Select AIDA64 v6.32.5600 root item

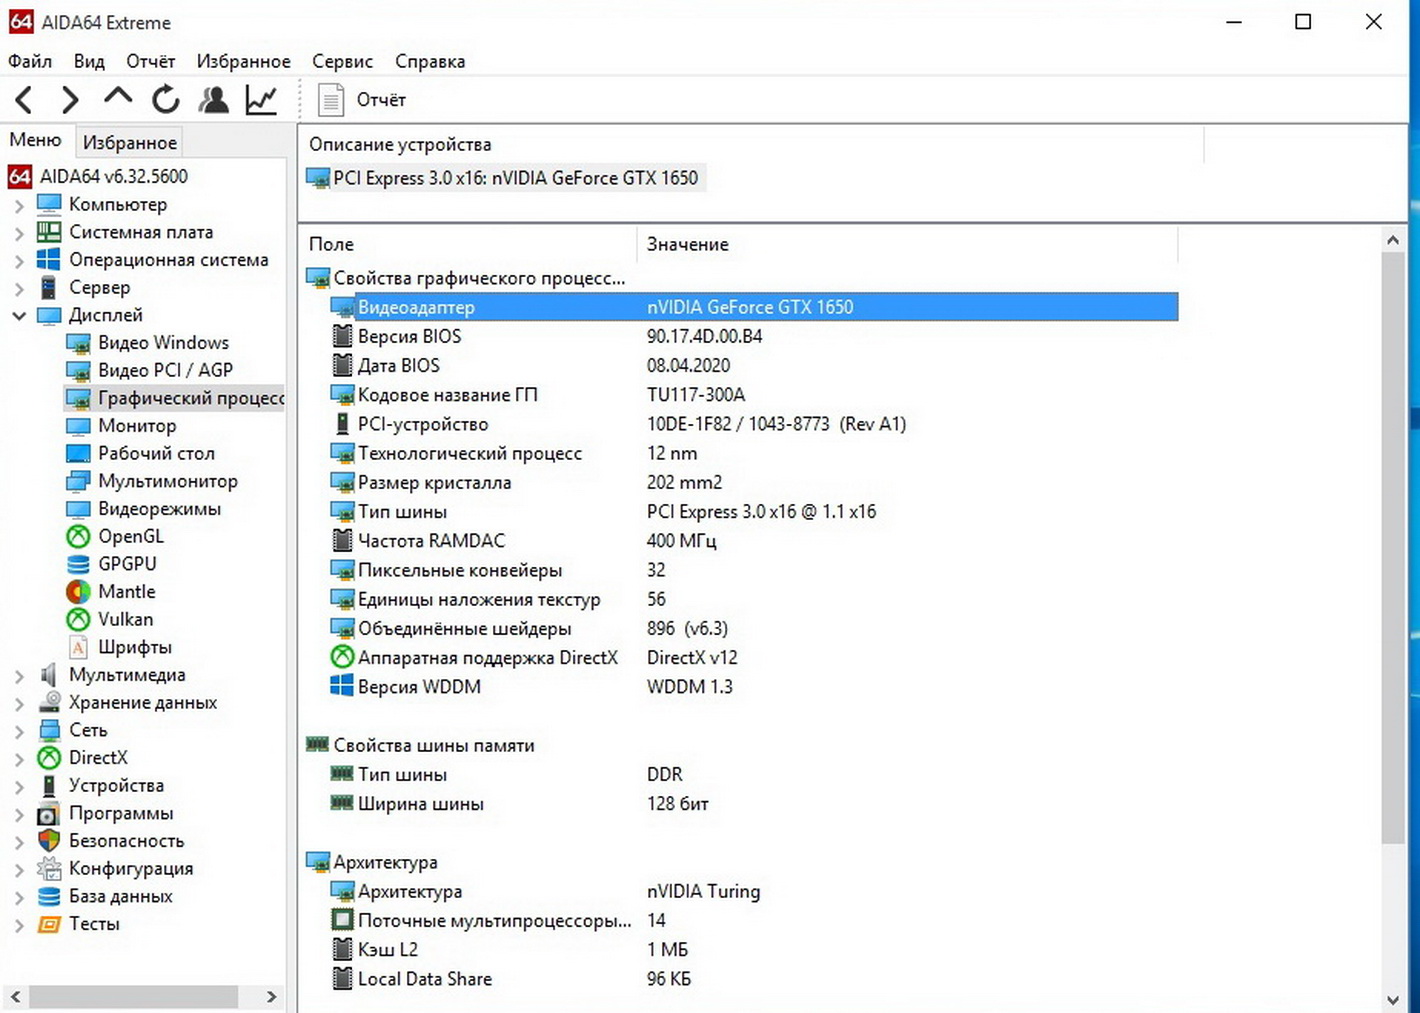coord(98,176)
